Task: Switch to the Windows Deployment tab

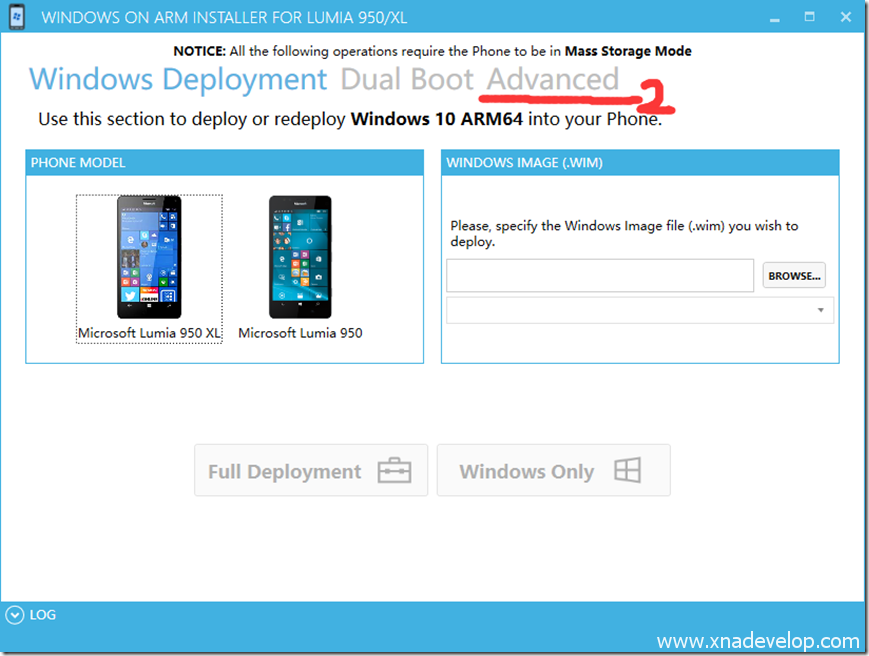Action: click(x=178, y=79)
